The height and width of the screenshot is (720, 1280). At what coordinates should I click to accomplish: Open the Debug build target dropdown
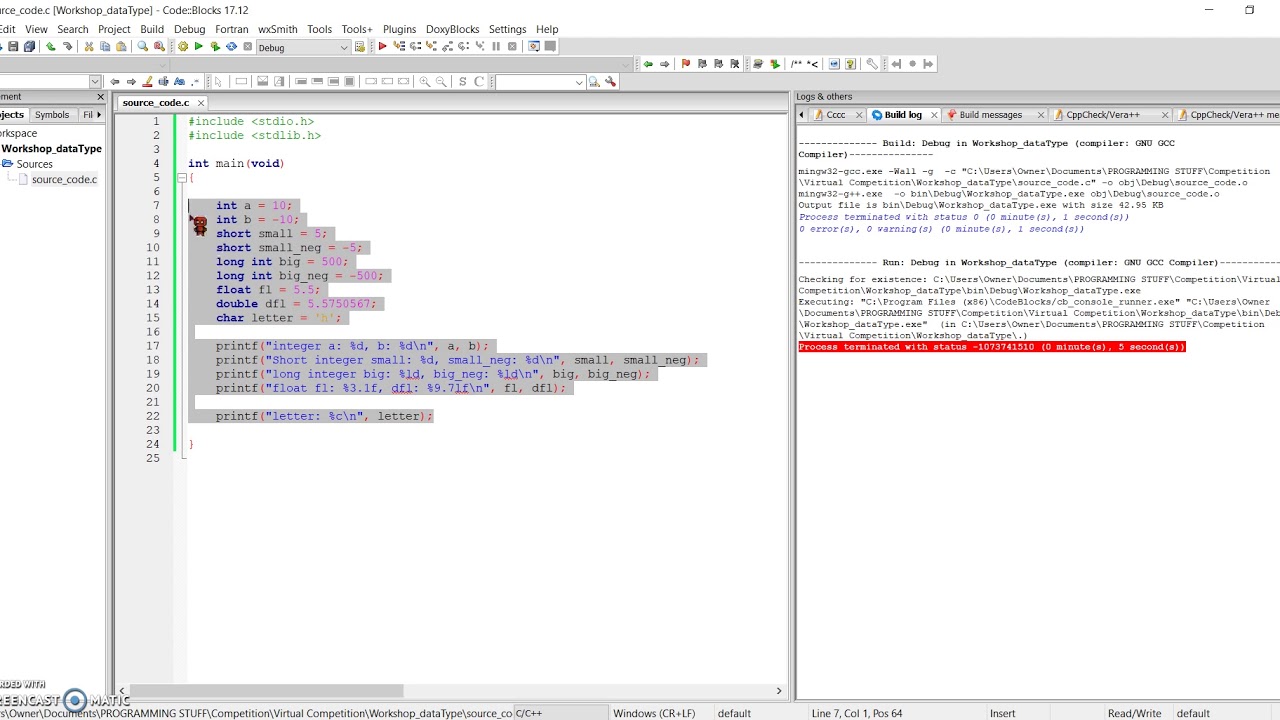344,47
